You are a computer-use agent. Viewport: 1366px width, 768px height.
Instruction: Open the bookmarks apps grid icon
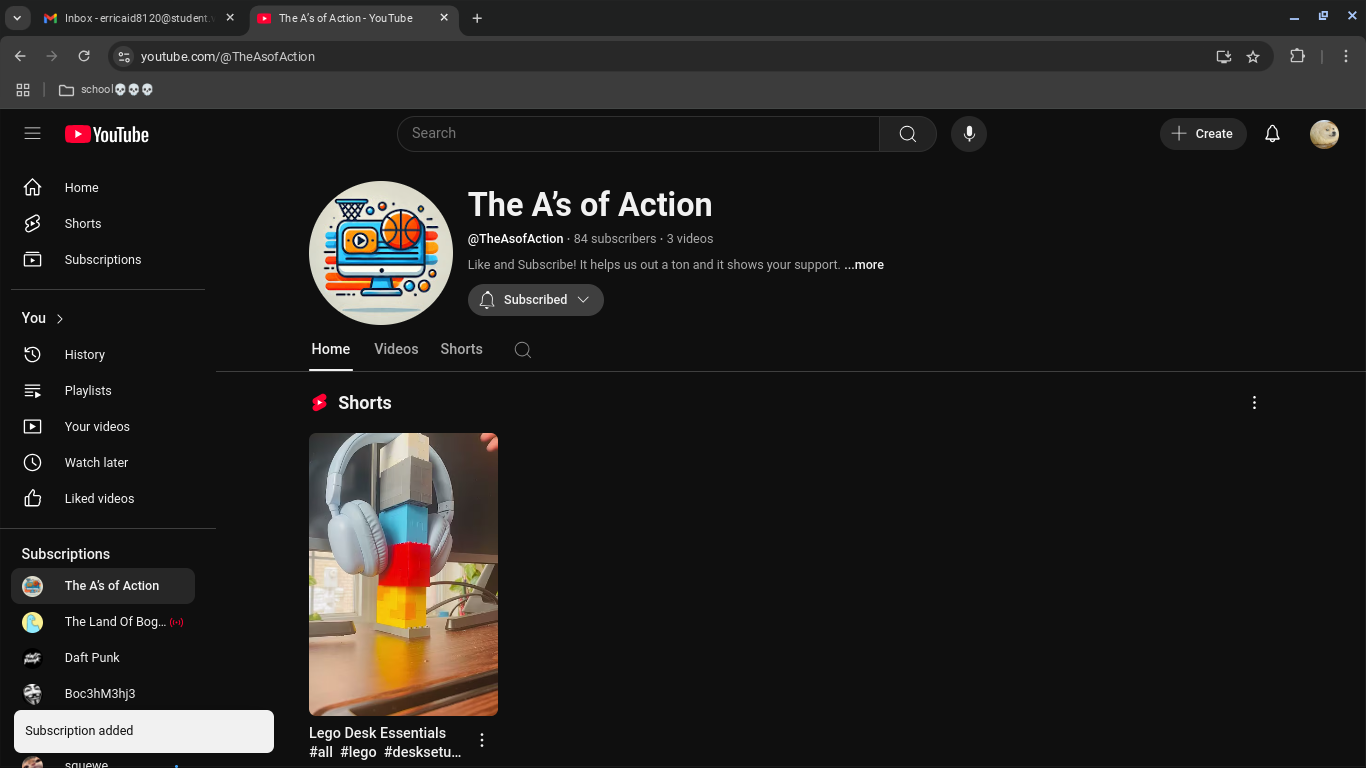click(23, 90)
